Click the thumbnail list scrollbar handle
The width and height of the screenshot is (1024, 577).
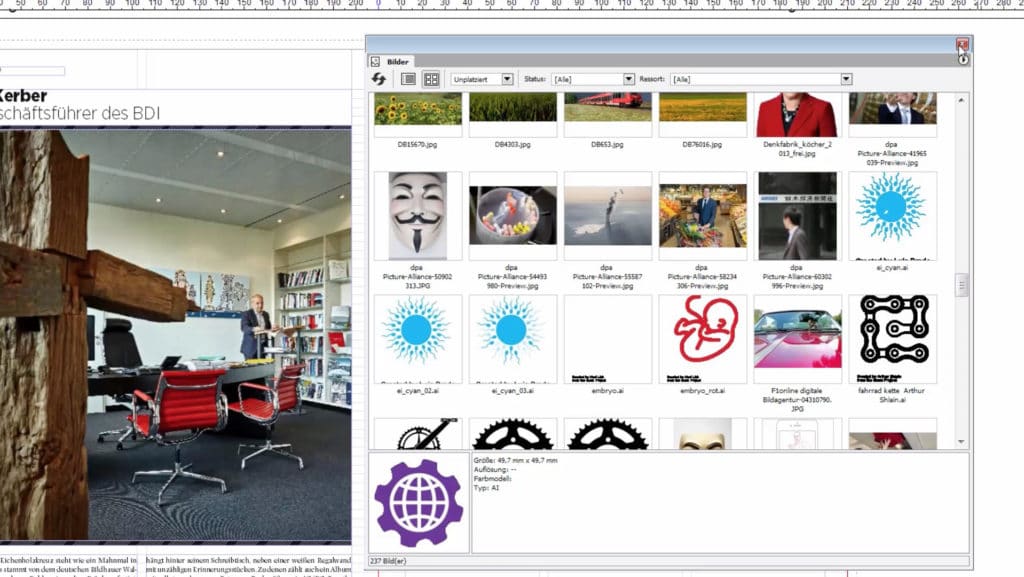962,286
